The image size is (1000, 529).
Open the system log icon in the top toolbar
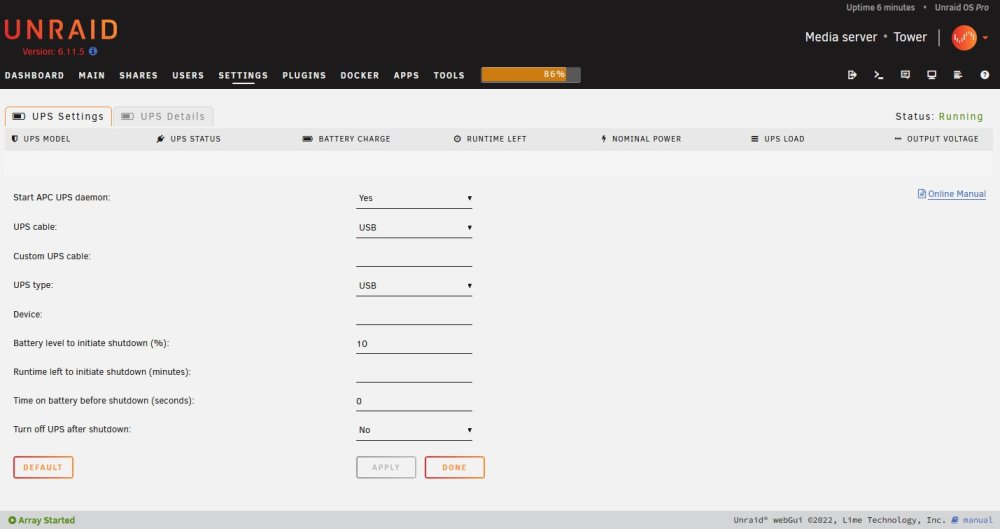pos(958,75)
